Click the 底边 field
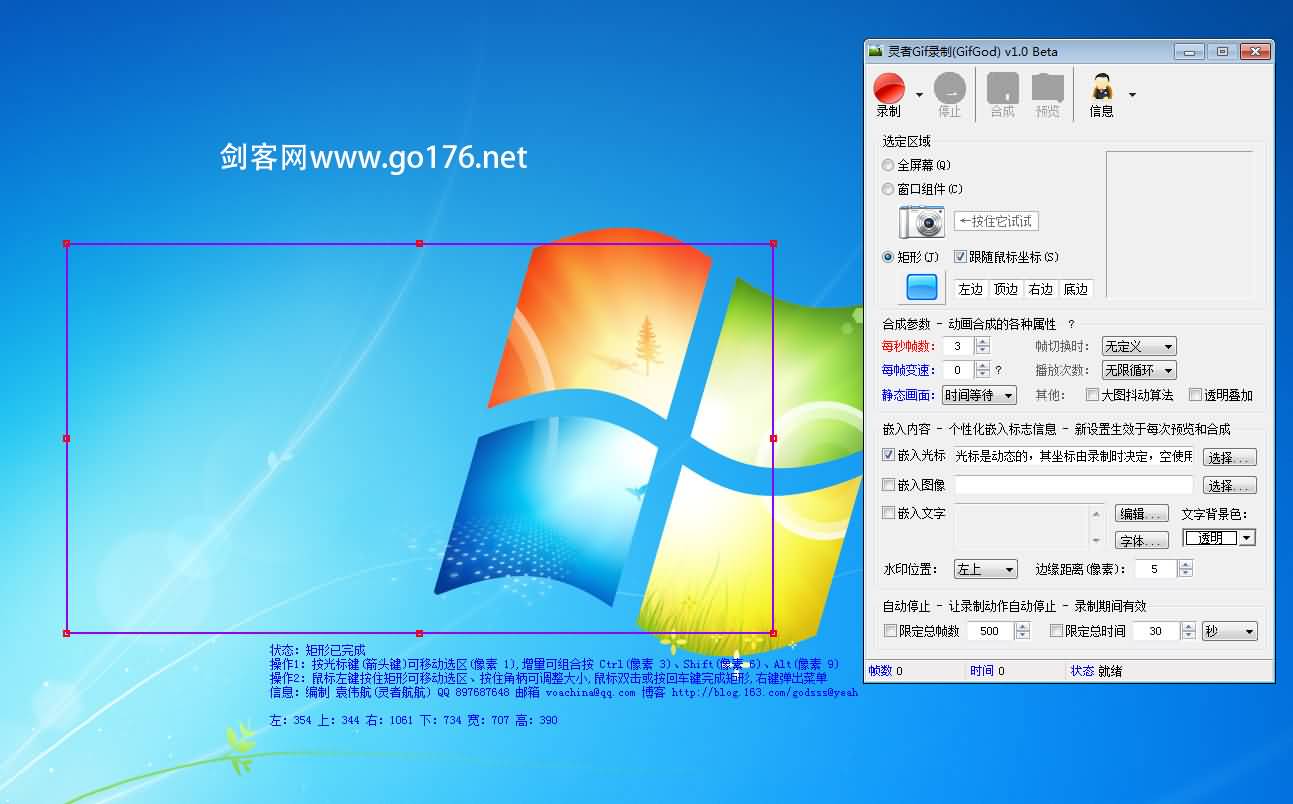The width and height of the screenshot is (1293, 804). pyautogui.click(x=1076, y=289)
